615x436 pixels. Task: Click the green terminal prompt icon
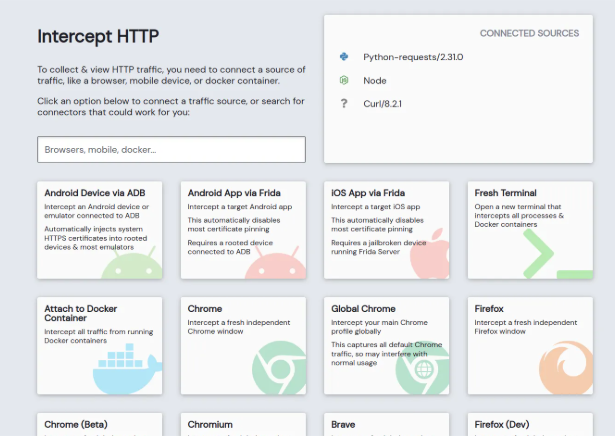pos(557,254)
